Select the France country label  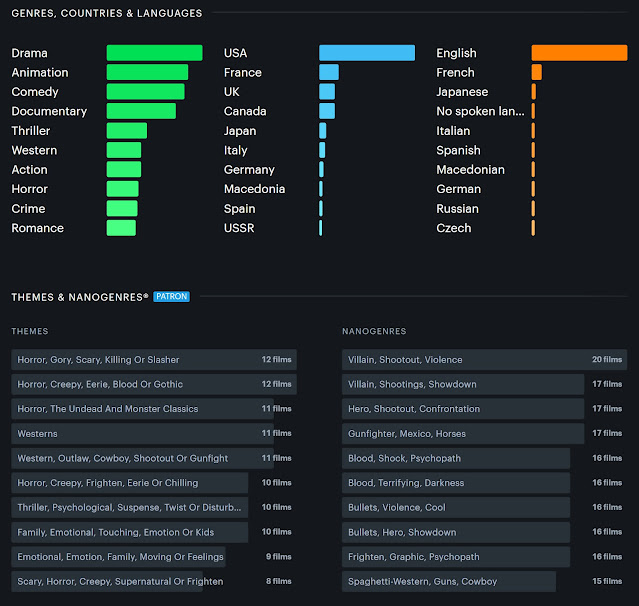pyautogui.click(x=242, y=73)
